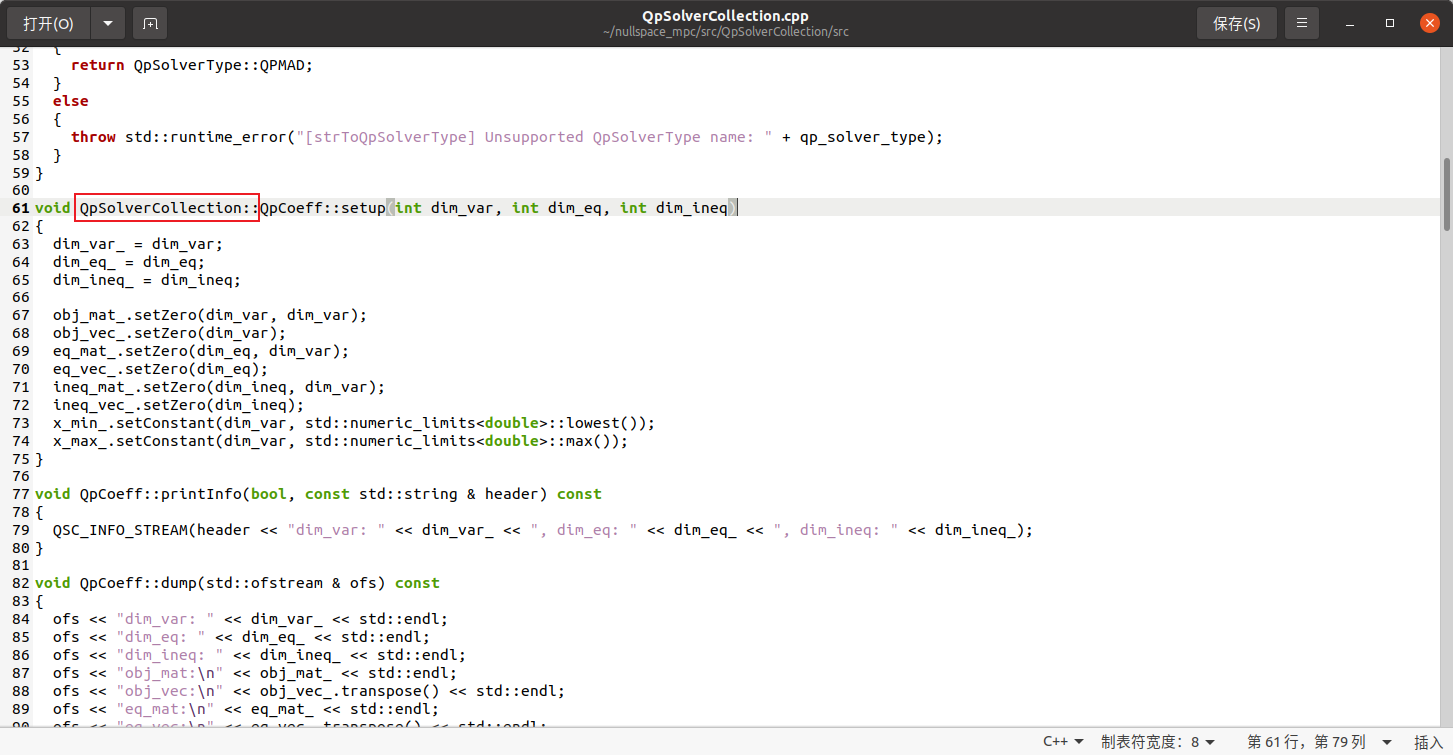Click 'dim_ineq_ = dim_ineq;' on line 65

[x=147, y=280]
